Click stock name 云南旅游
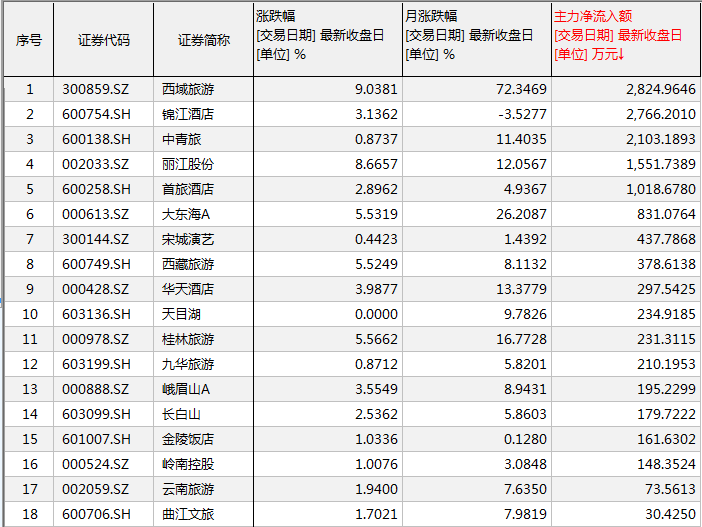Image resolution: width=702 pixels, height=527 pixels. click(188, 489)
